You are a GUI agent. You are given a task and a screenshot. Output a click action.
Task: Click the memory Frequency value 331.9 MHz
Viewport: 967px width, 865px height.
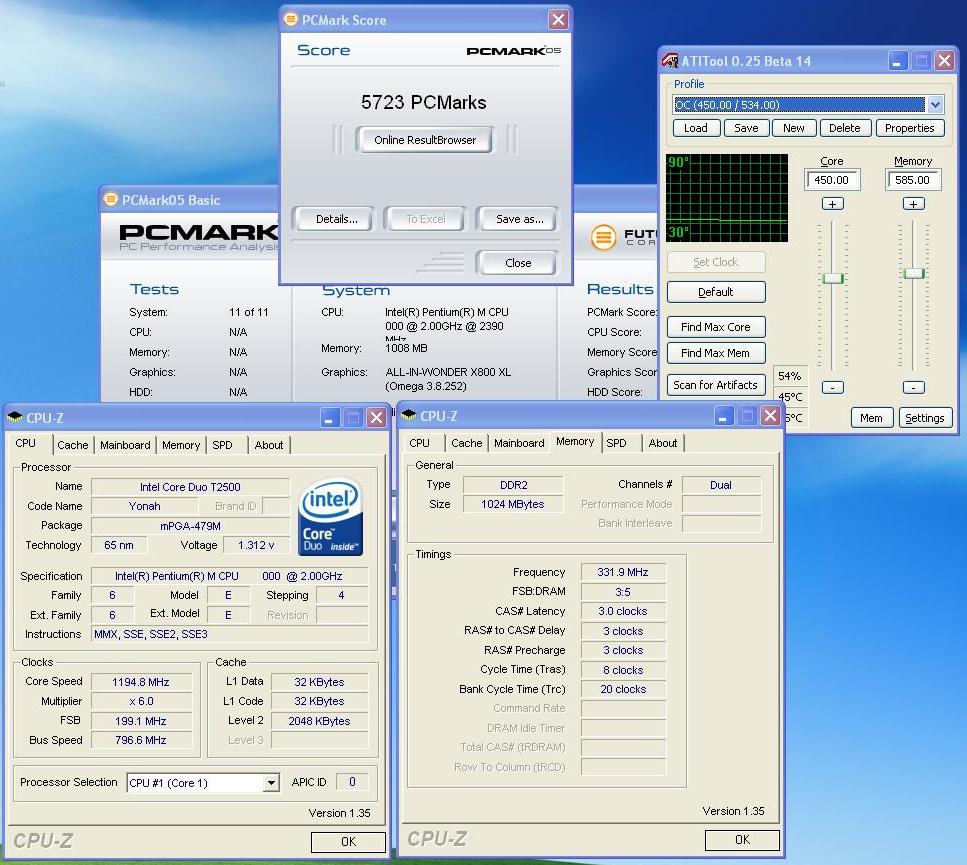tap(622, 572)
